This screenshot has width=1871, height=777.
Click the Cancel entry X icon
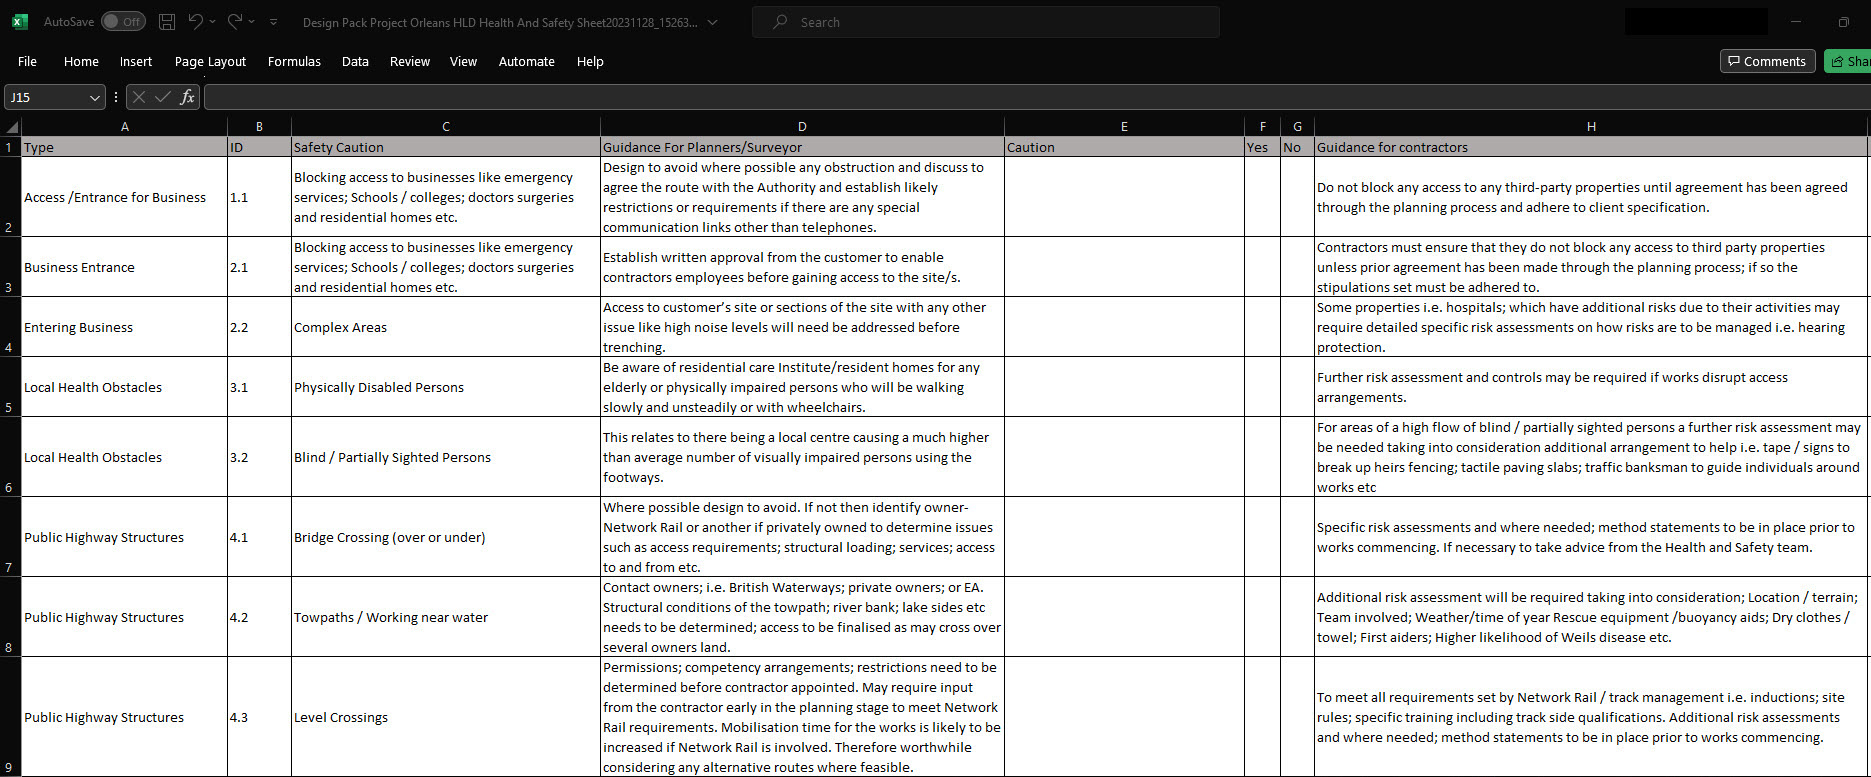139,97
